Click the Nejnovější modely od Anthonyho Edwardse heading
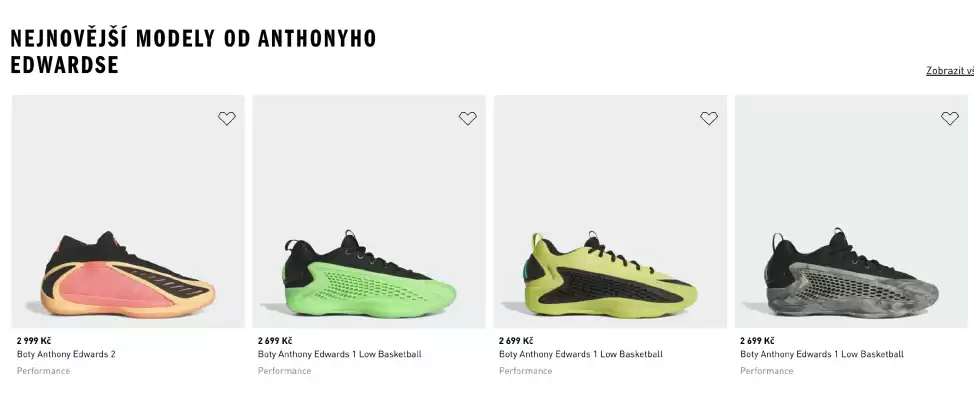The width and height of the screenshot is (974, 400). coord(193,52)
